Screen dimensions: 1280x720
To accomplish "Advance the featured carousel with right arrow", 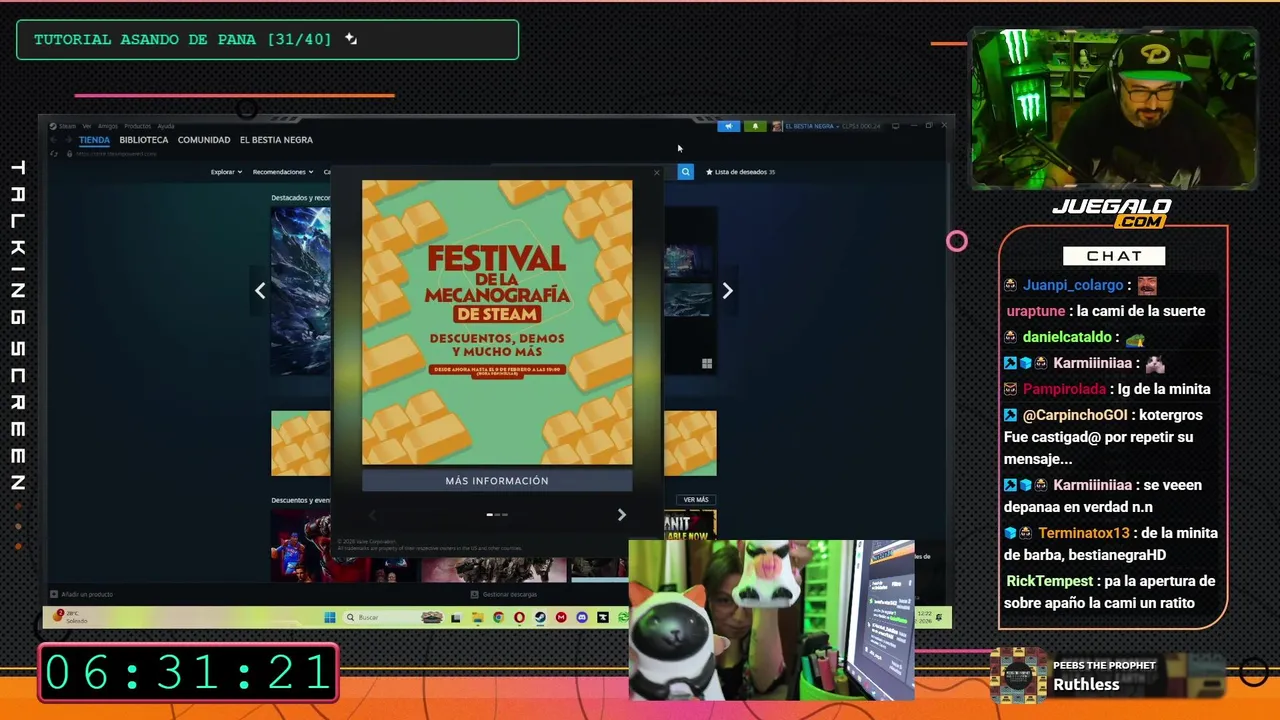I will coord(727,291).
